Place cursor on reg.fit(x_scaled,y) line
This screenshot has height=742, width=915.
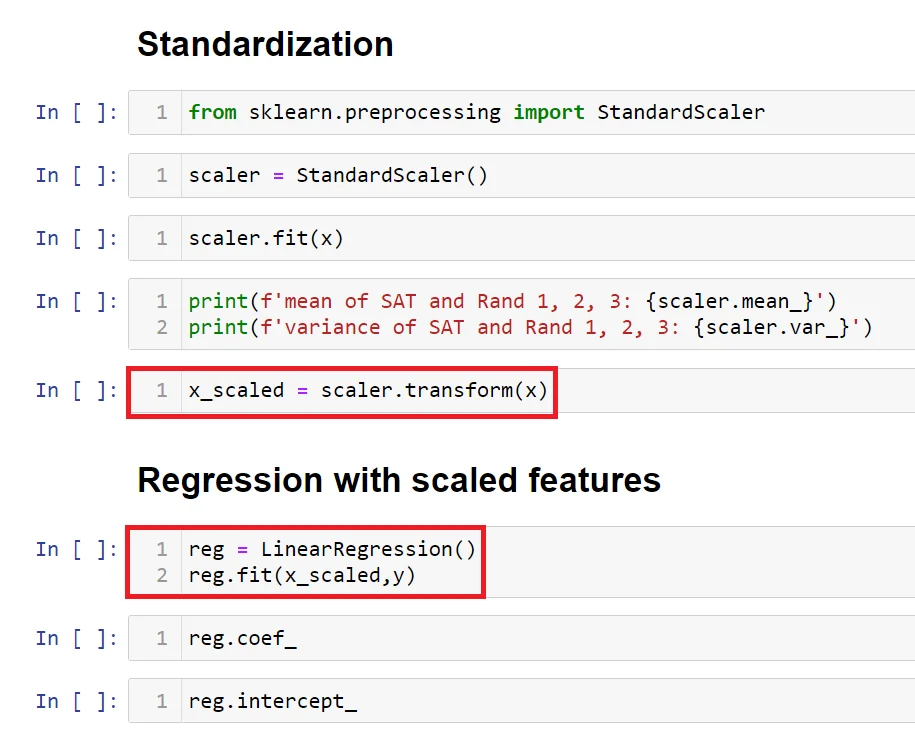pyautogui.click(x=302, y=575)
